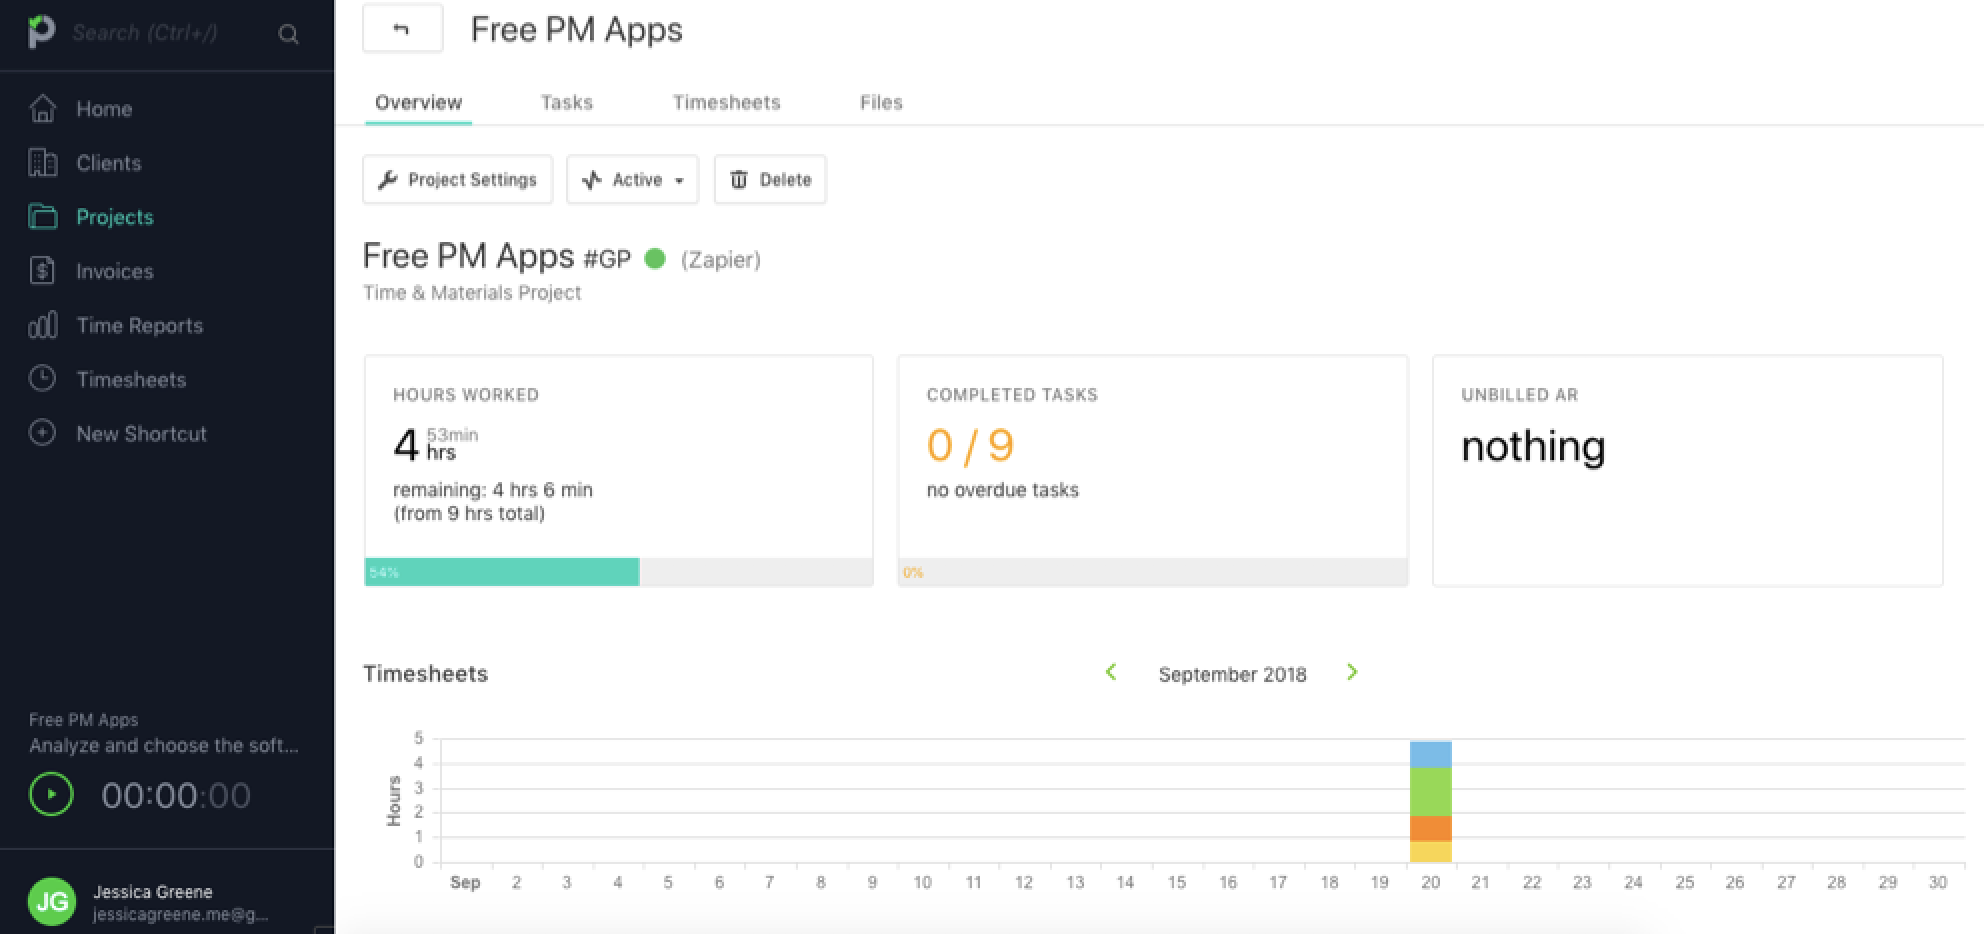Go to previous month in Timesheets chart

coord(1111,673)
